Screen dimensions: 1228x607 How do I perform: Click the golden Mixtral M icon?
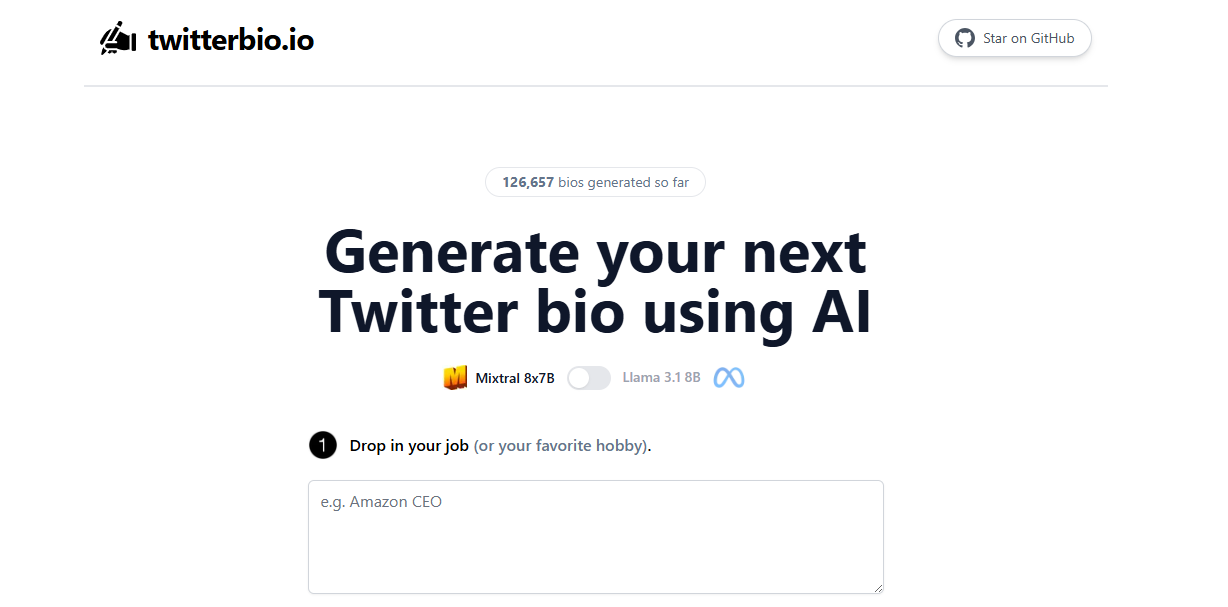tap(456, 378)
